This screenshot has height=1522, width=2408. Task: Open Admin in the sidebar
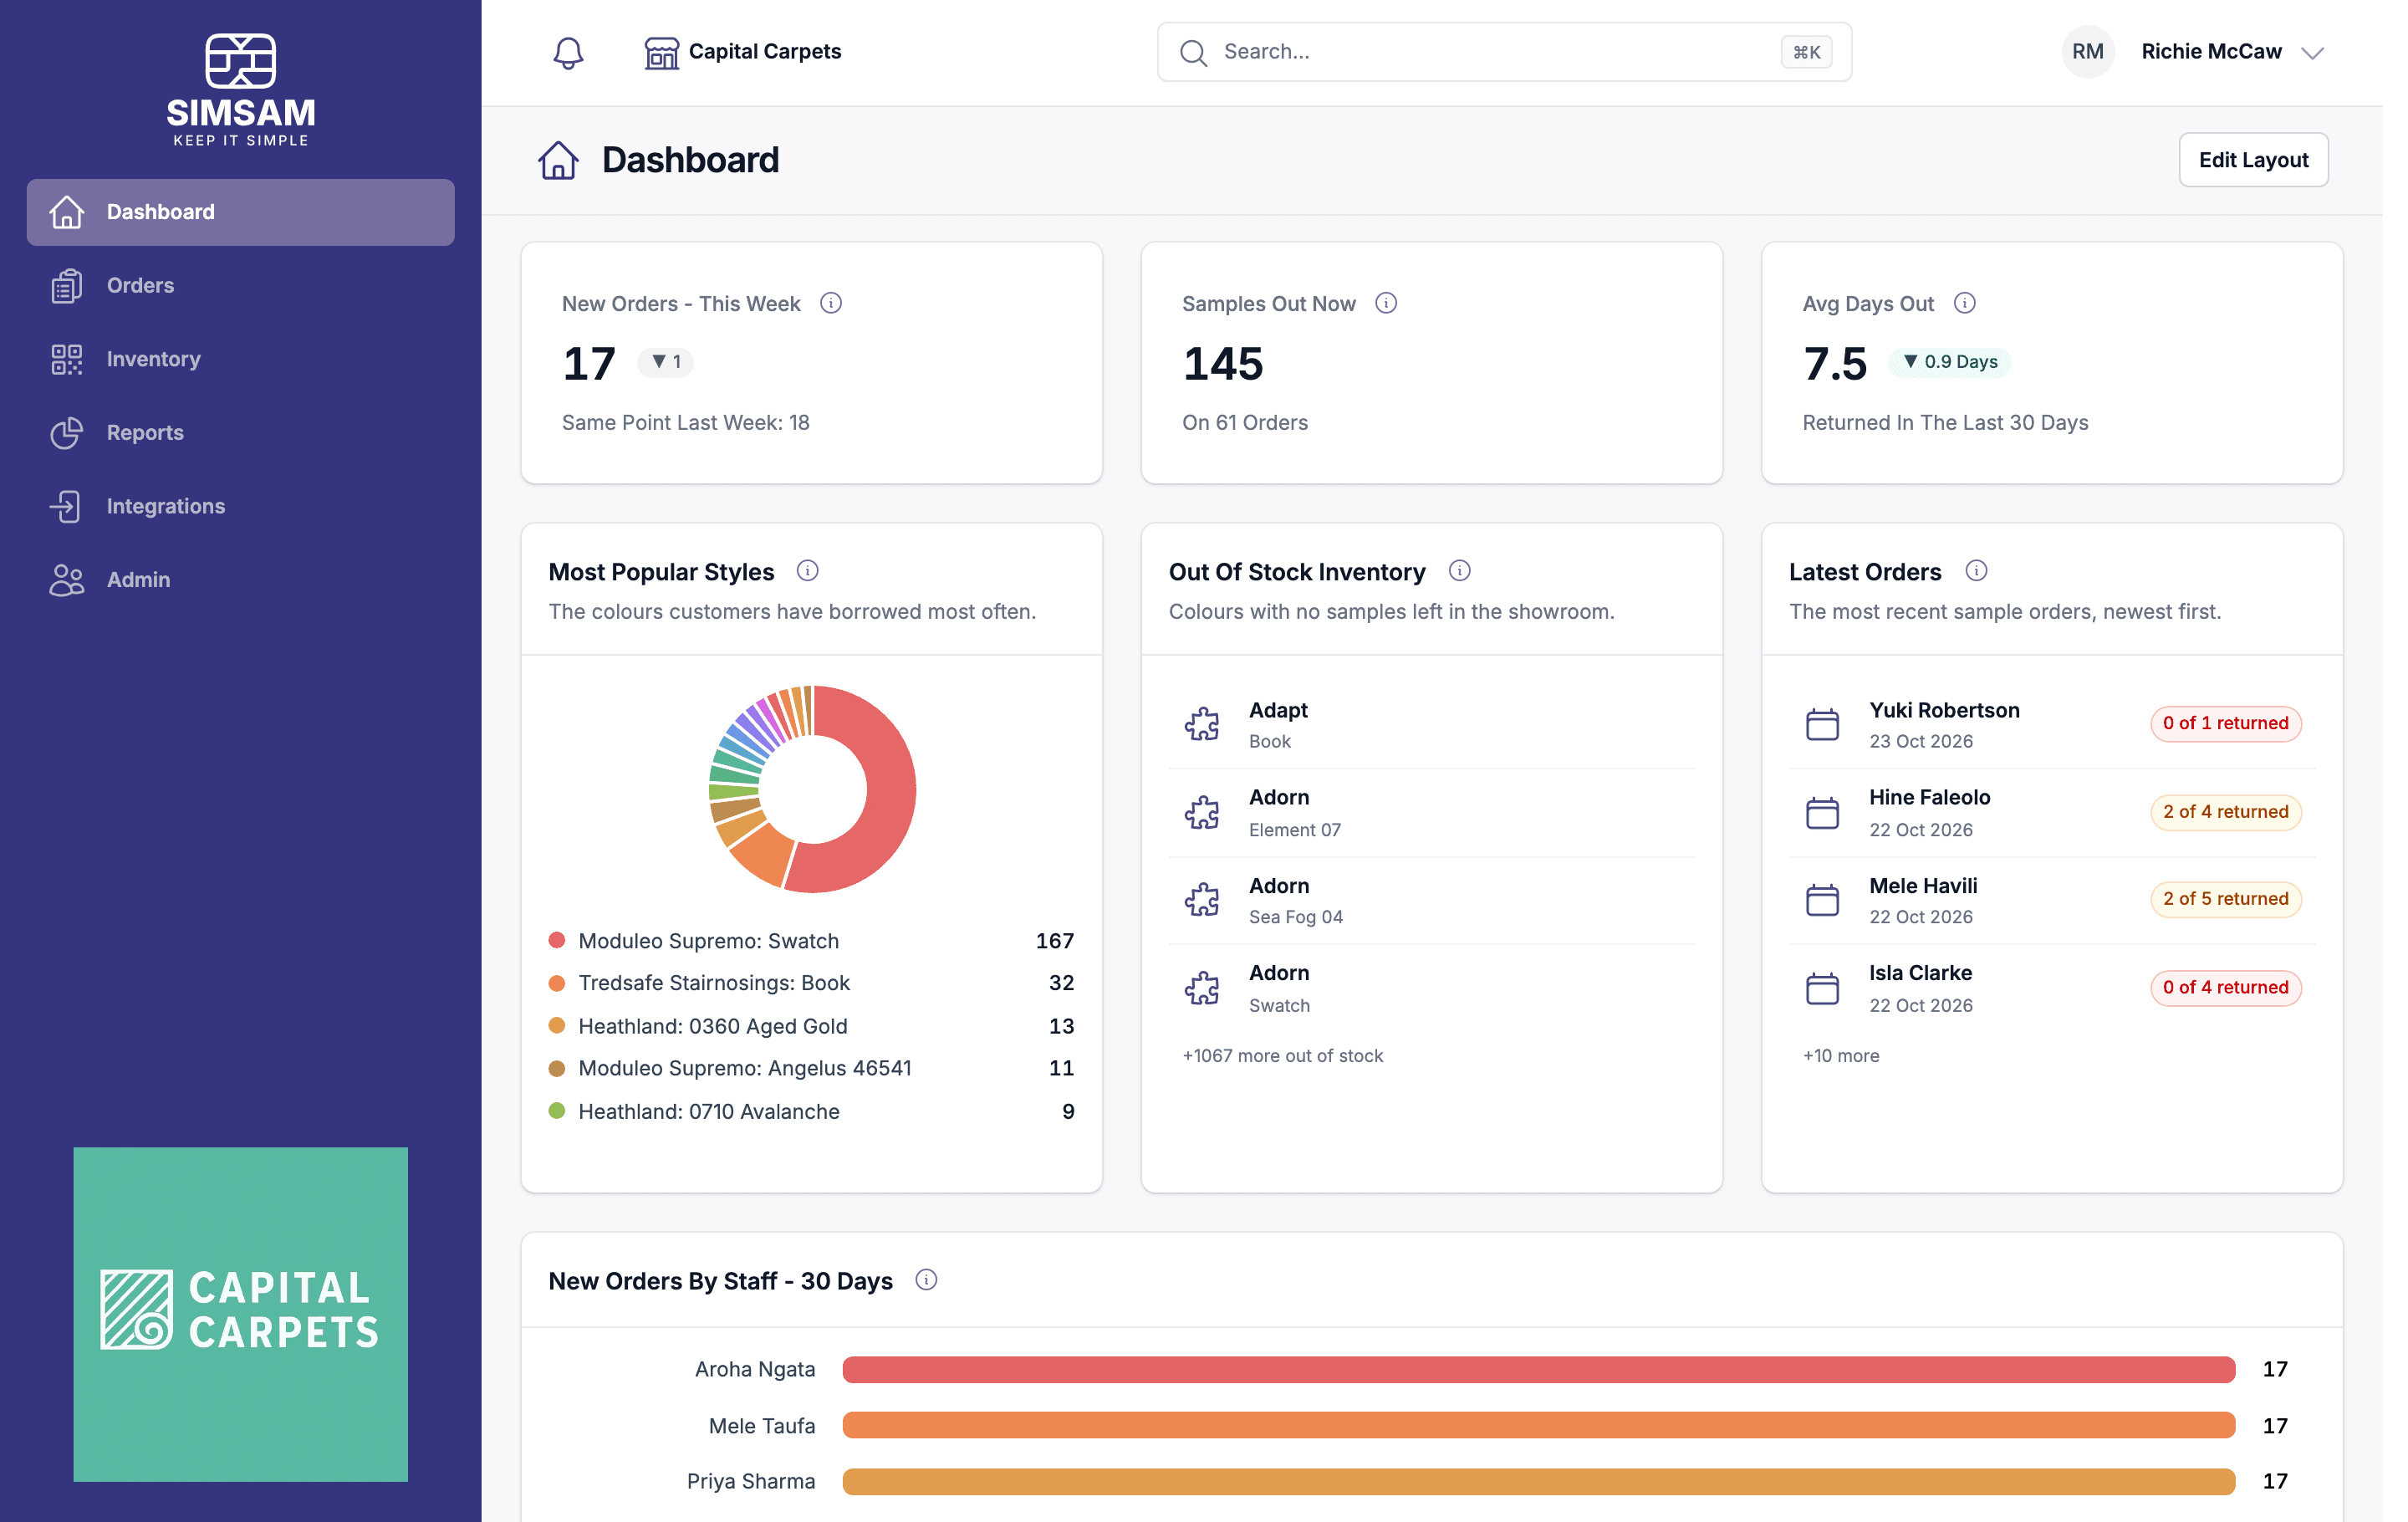pyautogui.click(x=241, y=580)
